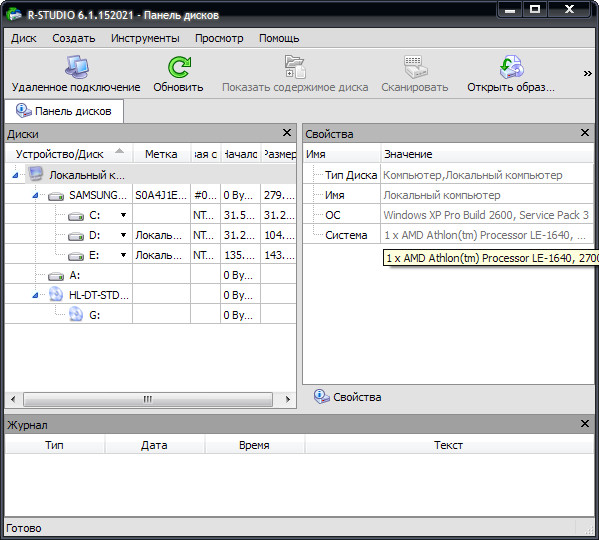
Task: Click the drive icon for C:
Action: coord(76,216)
